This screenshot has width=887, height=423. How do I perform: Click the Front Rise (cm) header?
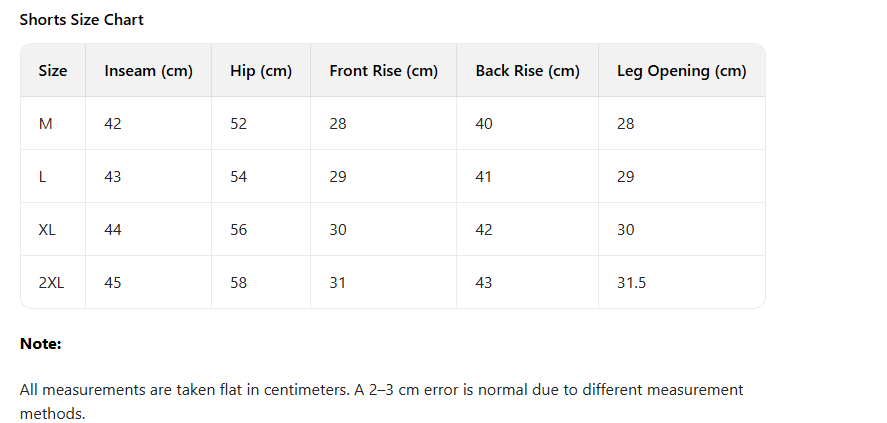[383, 71]
